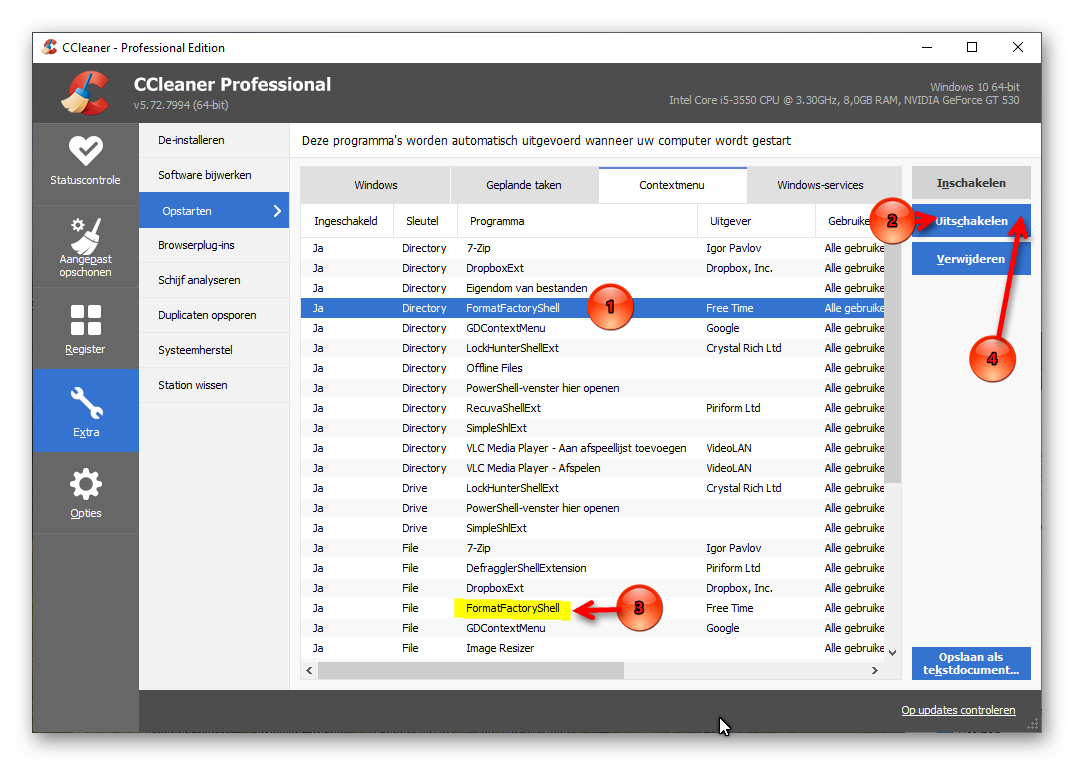Click the vertical scrollbar down arrow
1074x765 pixels.
(892, 653)
